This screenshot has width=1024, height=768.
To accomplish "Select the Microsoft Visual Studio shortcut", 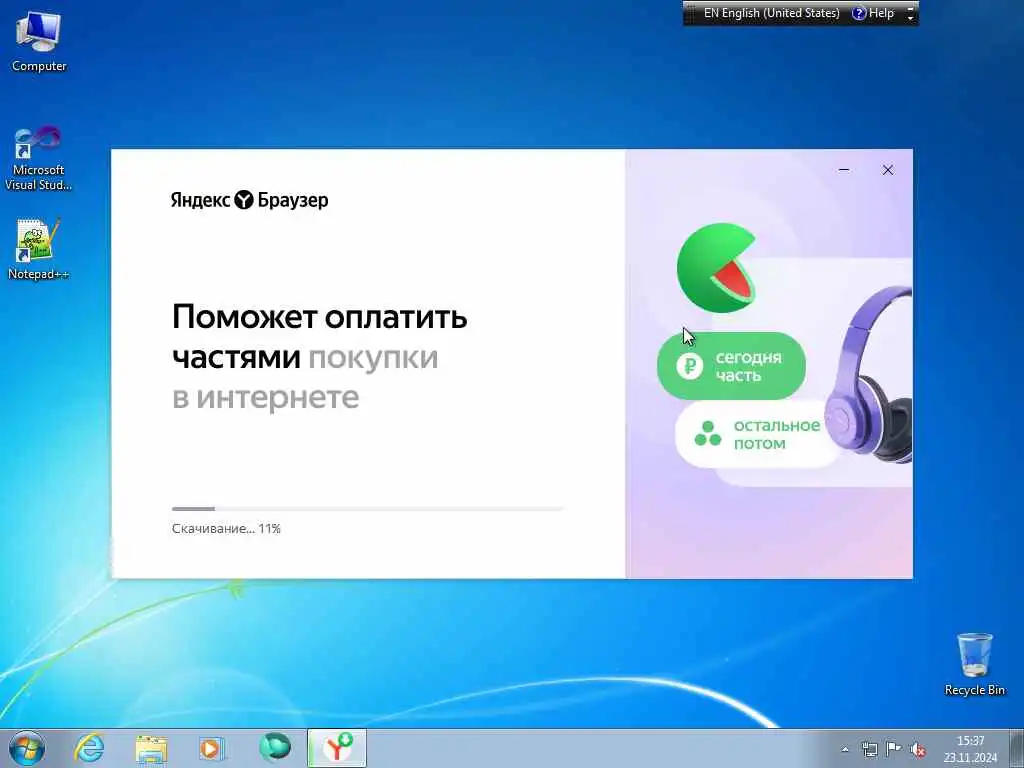I will [x=39, y=159].
